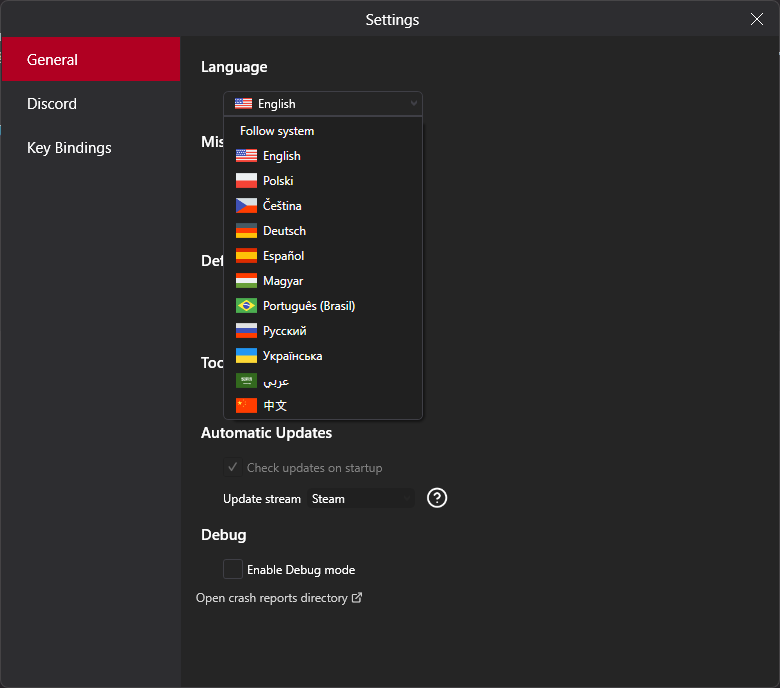
Task: Pick 中文 from the language list
Action: (x=275, y=406)
